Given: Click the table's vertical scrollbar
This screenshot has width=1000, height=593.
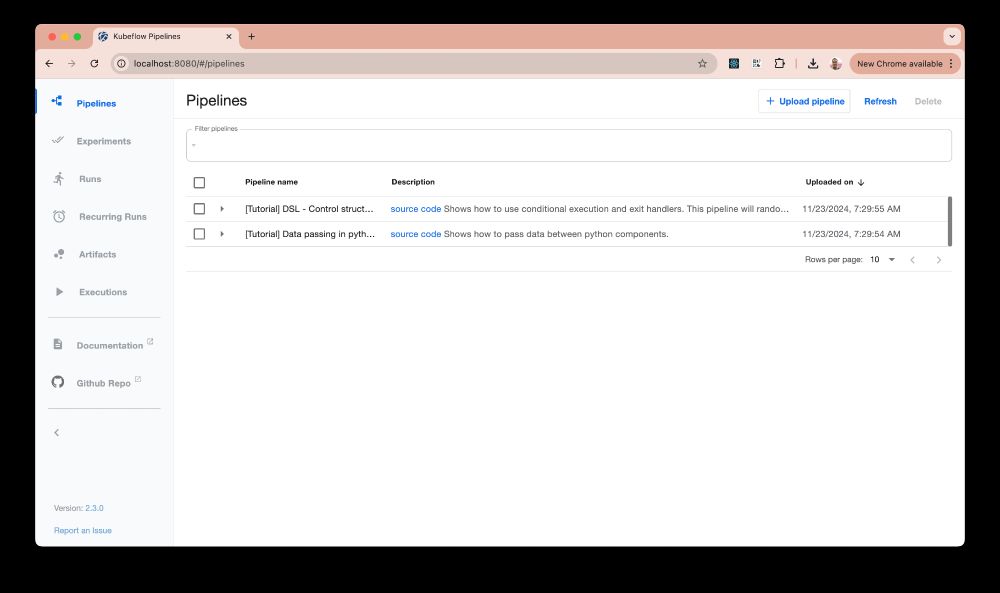Looking at the screenshot, I should 950,221.
